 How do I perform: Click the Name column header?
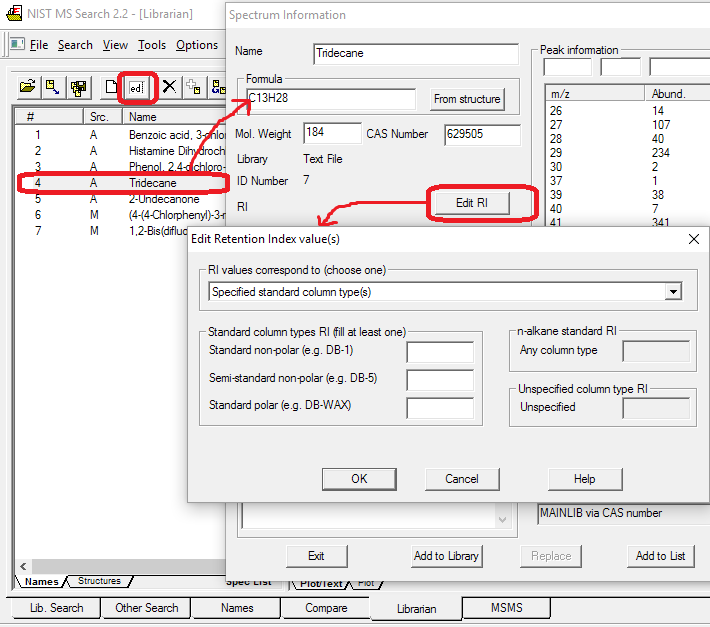(174, 117)
